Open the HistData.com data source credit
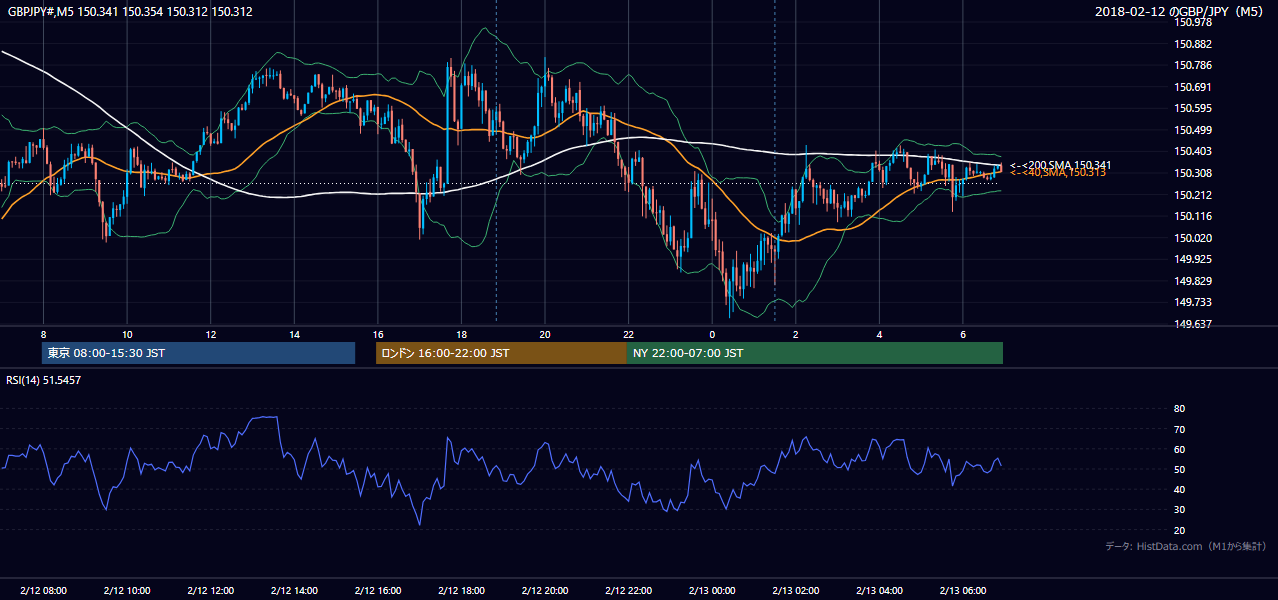Image resolution: width=1278 pixels, height=600 pixels. click(x=1185, y=546)
